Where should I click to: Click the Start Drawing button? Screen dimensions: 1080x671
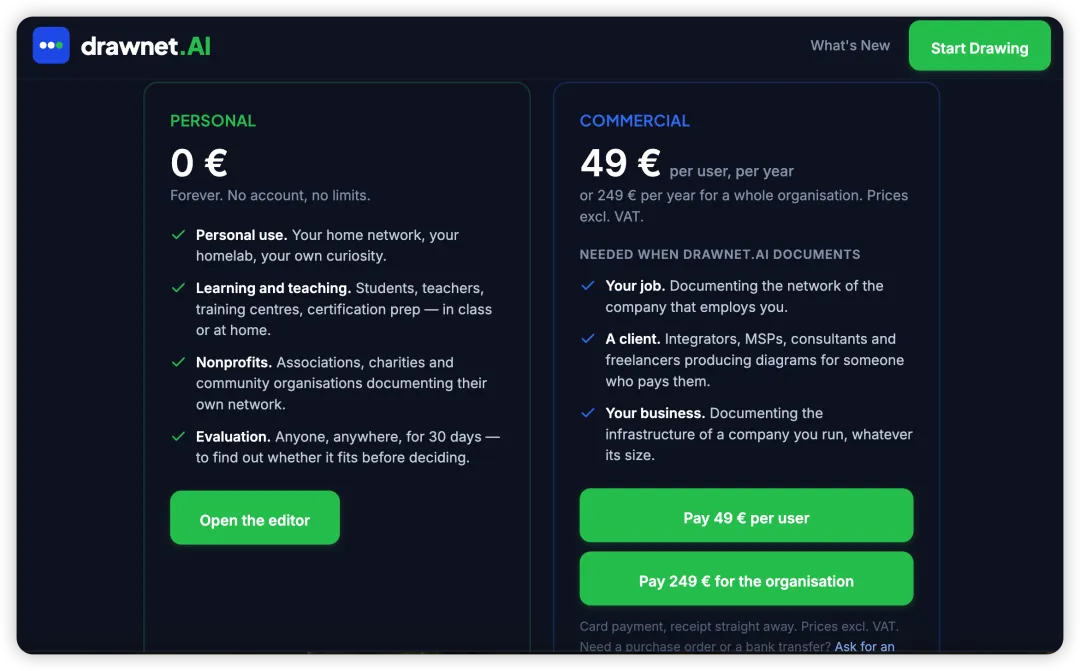[x=979, y=46]
